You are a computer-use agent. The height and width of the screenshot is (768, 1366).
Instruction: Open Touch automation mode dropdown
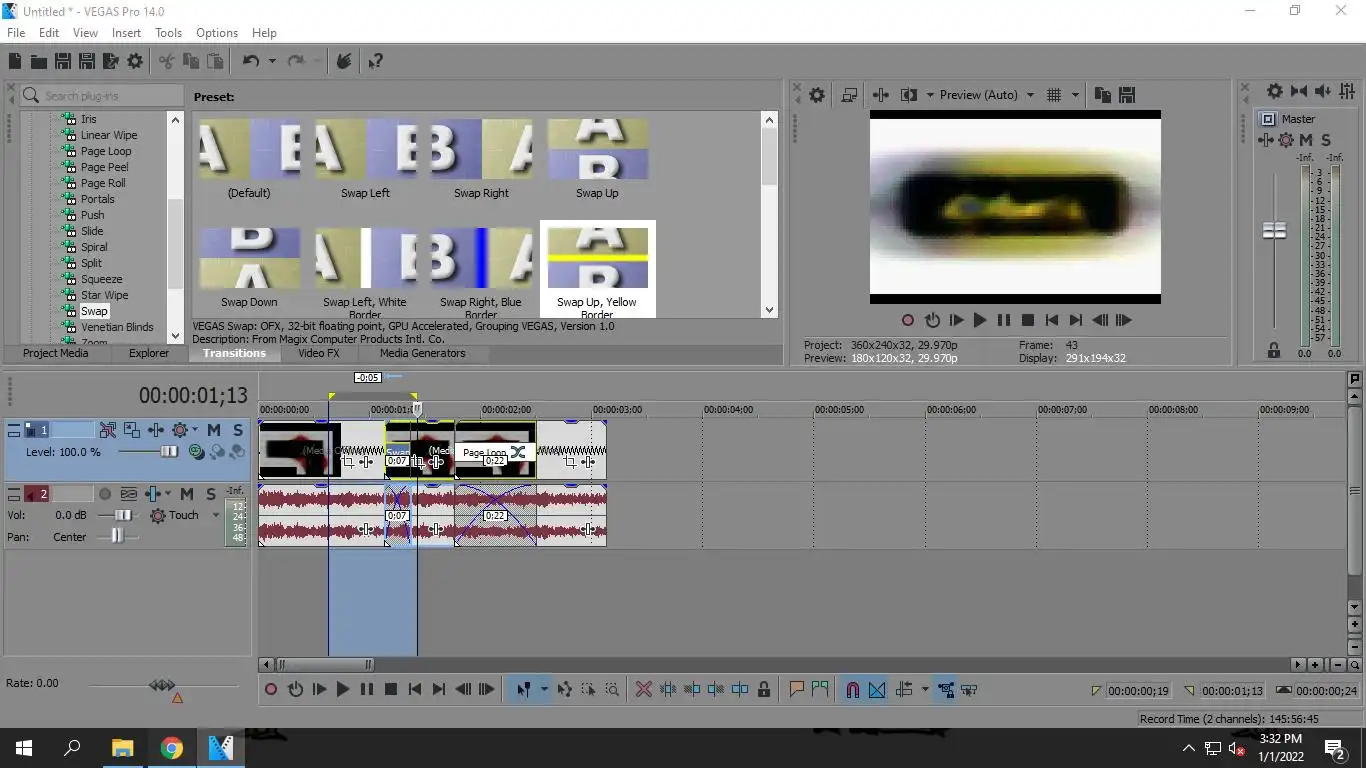215,516
